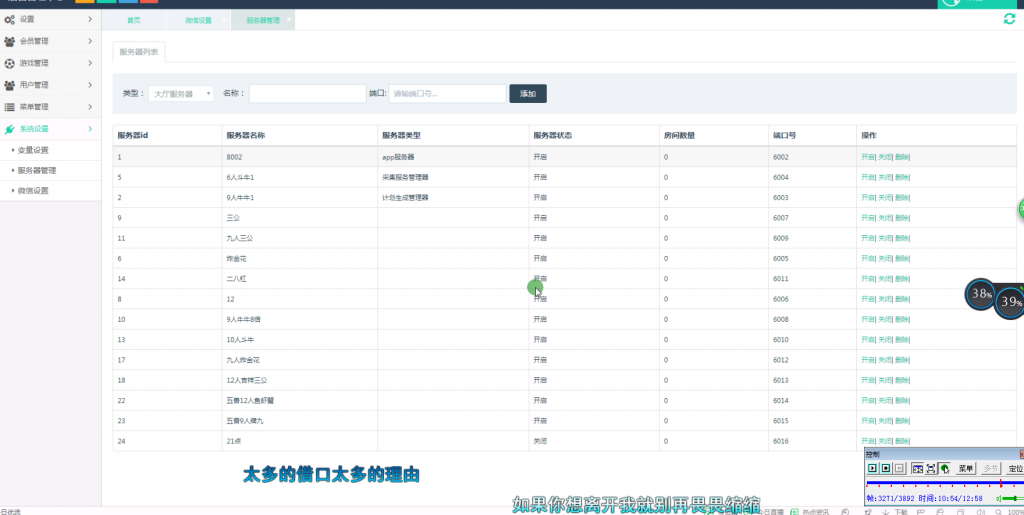Image resolution: width=1024 pixels, height=515 pixels.
Task: Collapse the 系统设置 chevron arrow
Action: click(90, 129)
